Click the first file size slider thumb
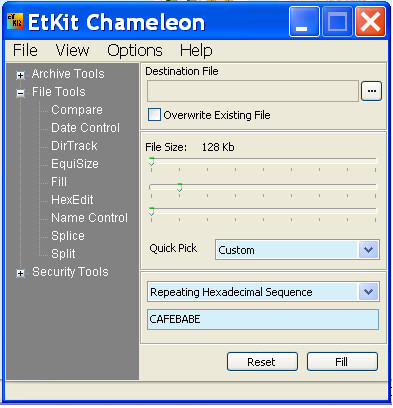Screen dimensions: 393x408 pos(151,162)
